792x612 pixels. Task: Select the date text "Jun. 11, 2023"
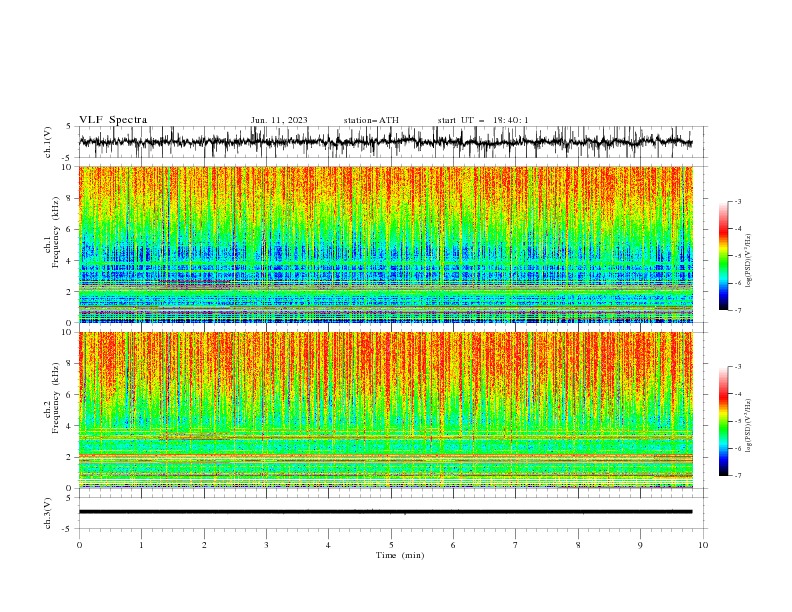[279, 120]
